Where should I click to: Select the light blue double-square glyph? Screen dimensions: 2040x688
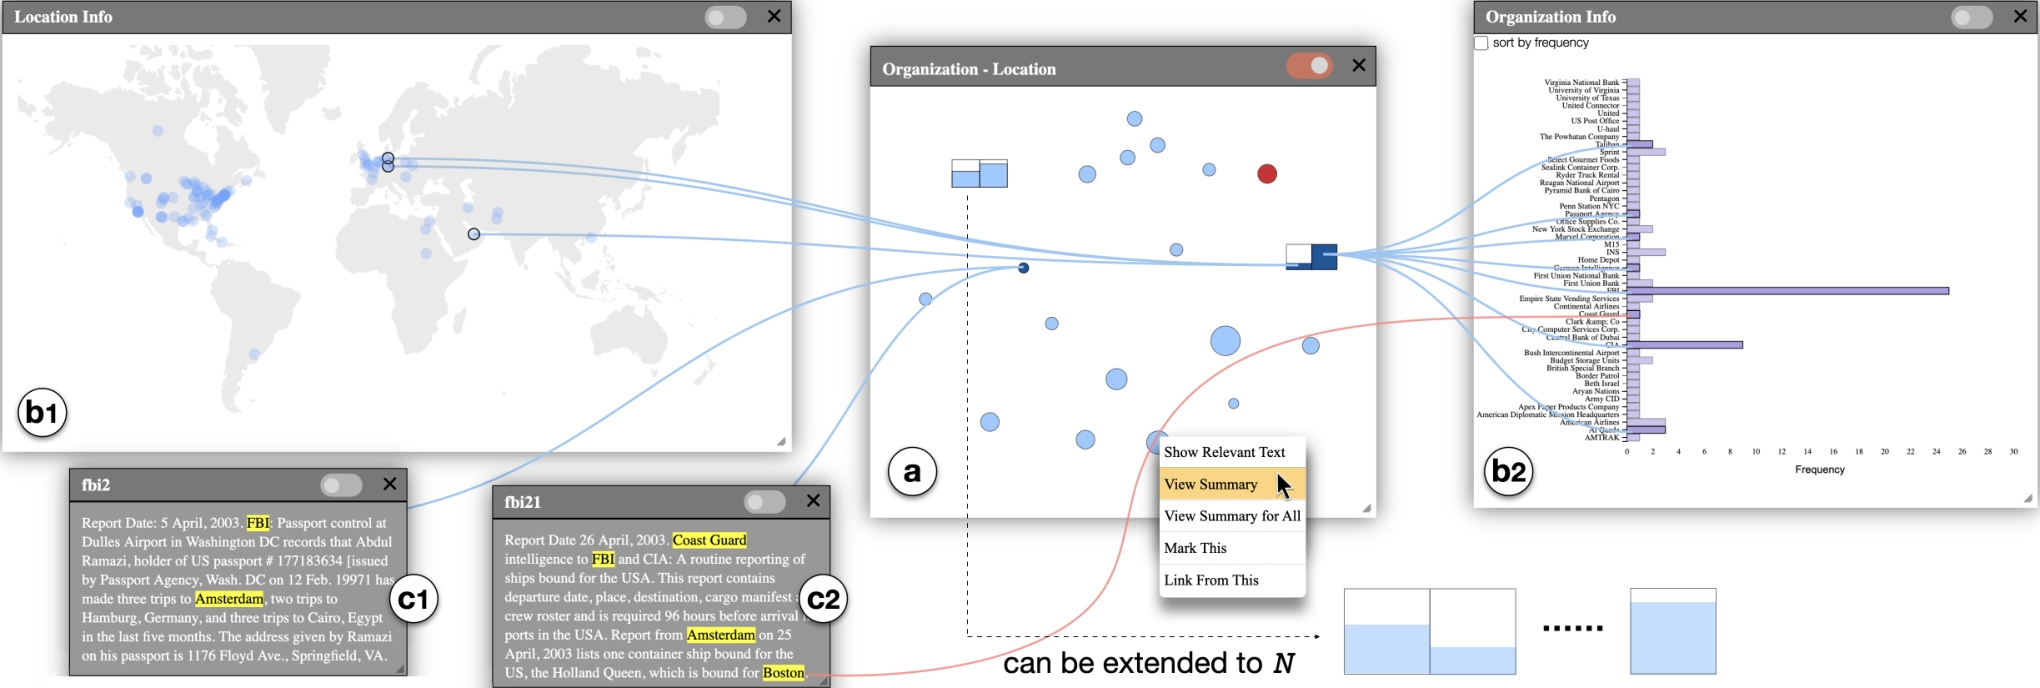[x=979, y=173]
